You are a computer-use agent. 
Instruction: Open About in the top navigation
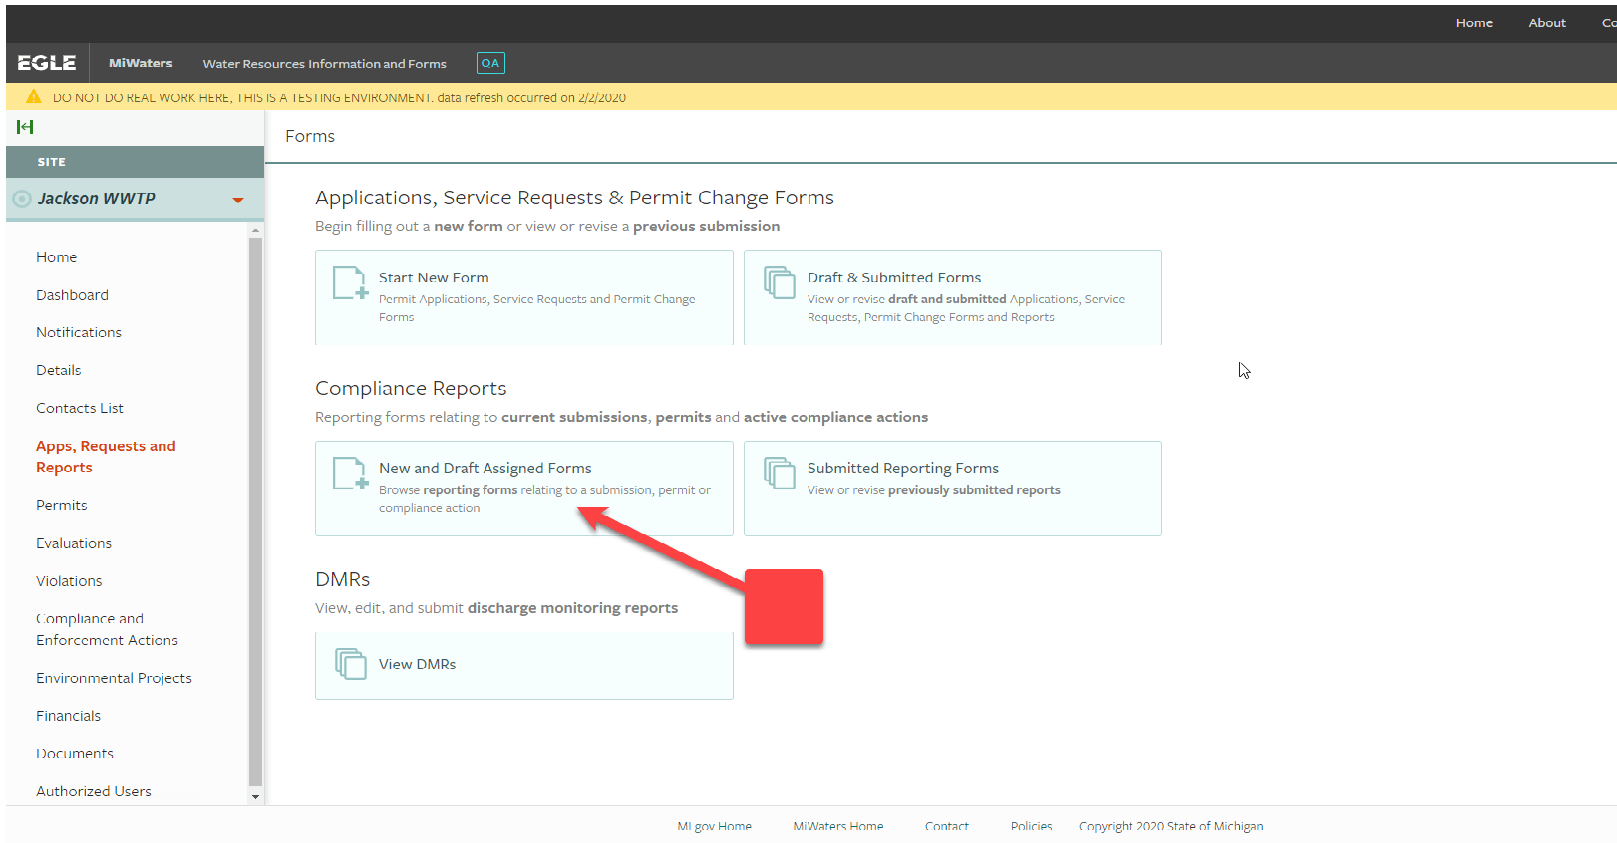[1546, 23]
